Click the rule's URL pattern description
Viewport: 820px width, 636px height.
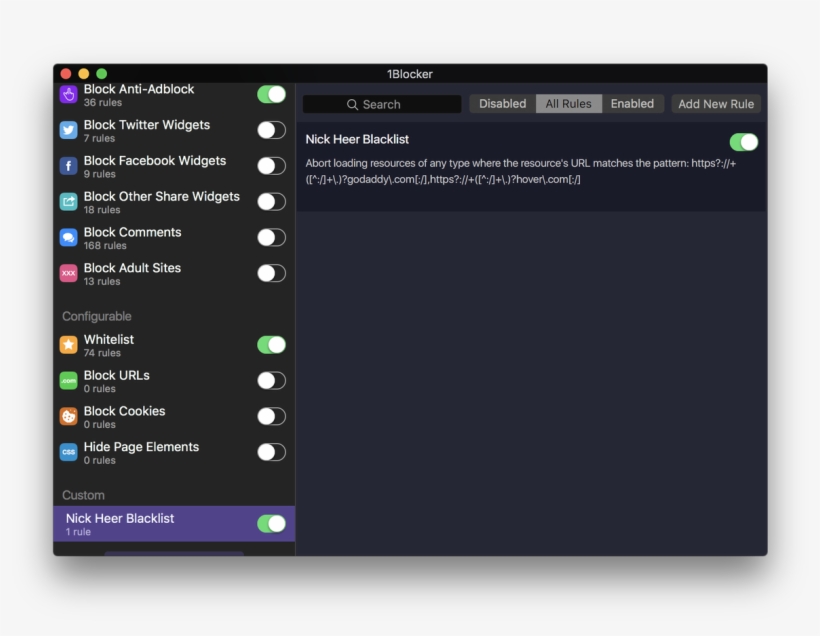pyautogui.click(x=521, y=171)
